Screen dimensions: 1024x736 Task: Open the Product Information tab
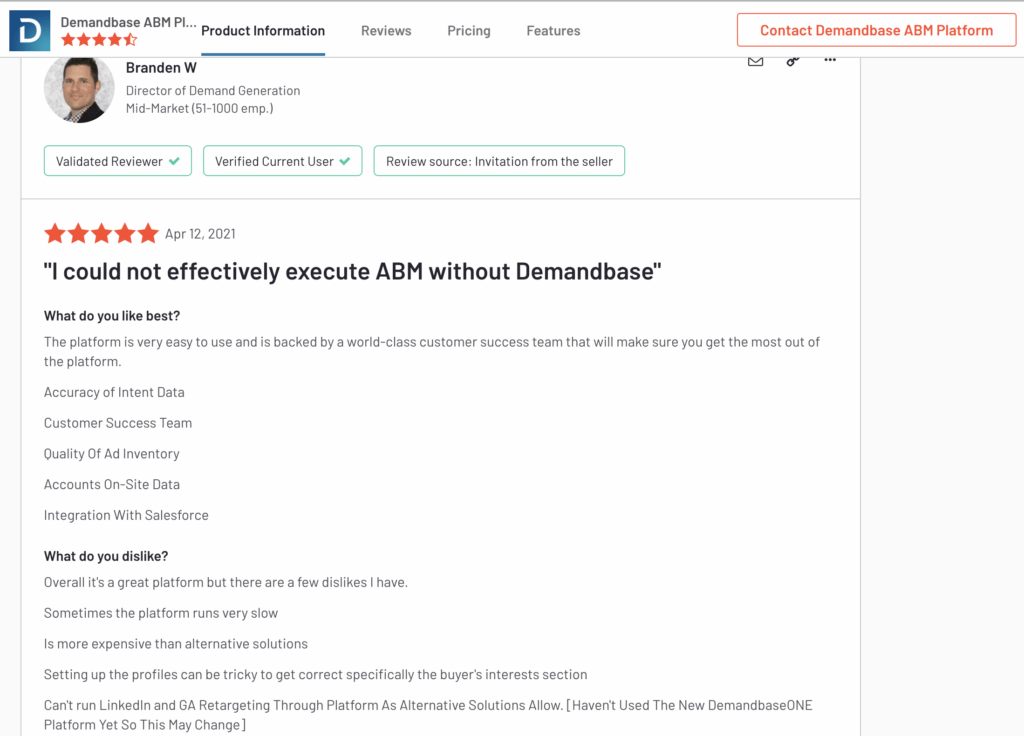pos(263,31)
